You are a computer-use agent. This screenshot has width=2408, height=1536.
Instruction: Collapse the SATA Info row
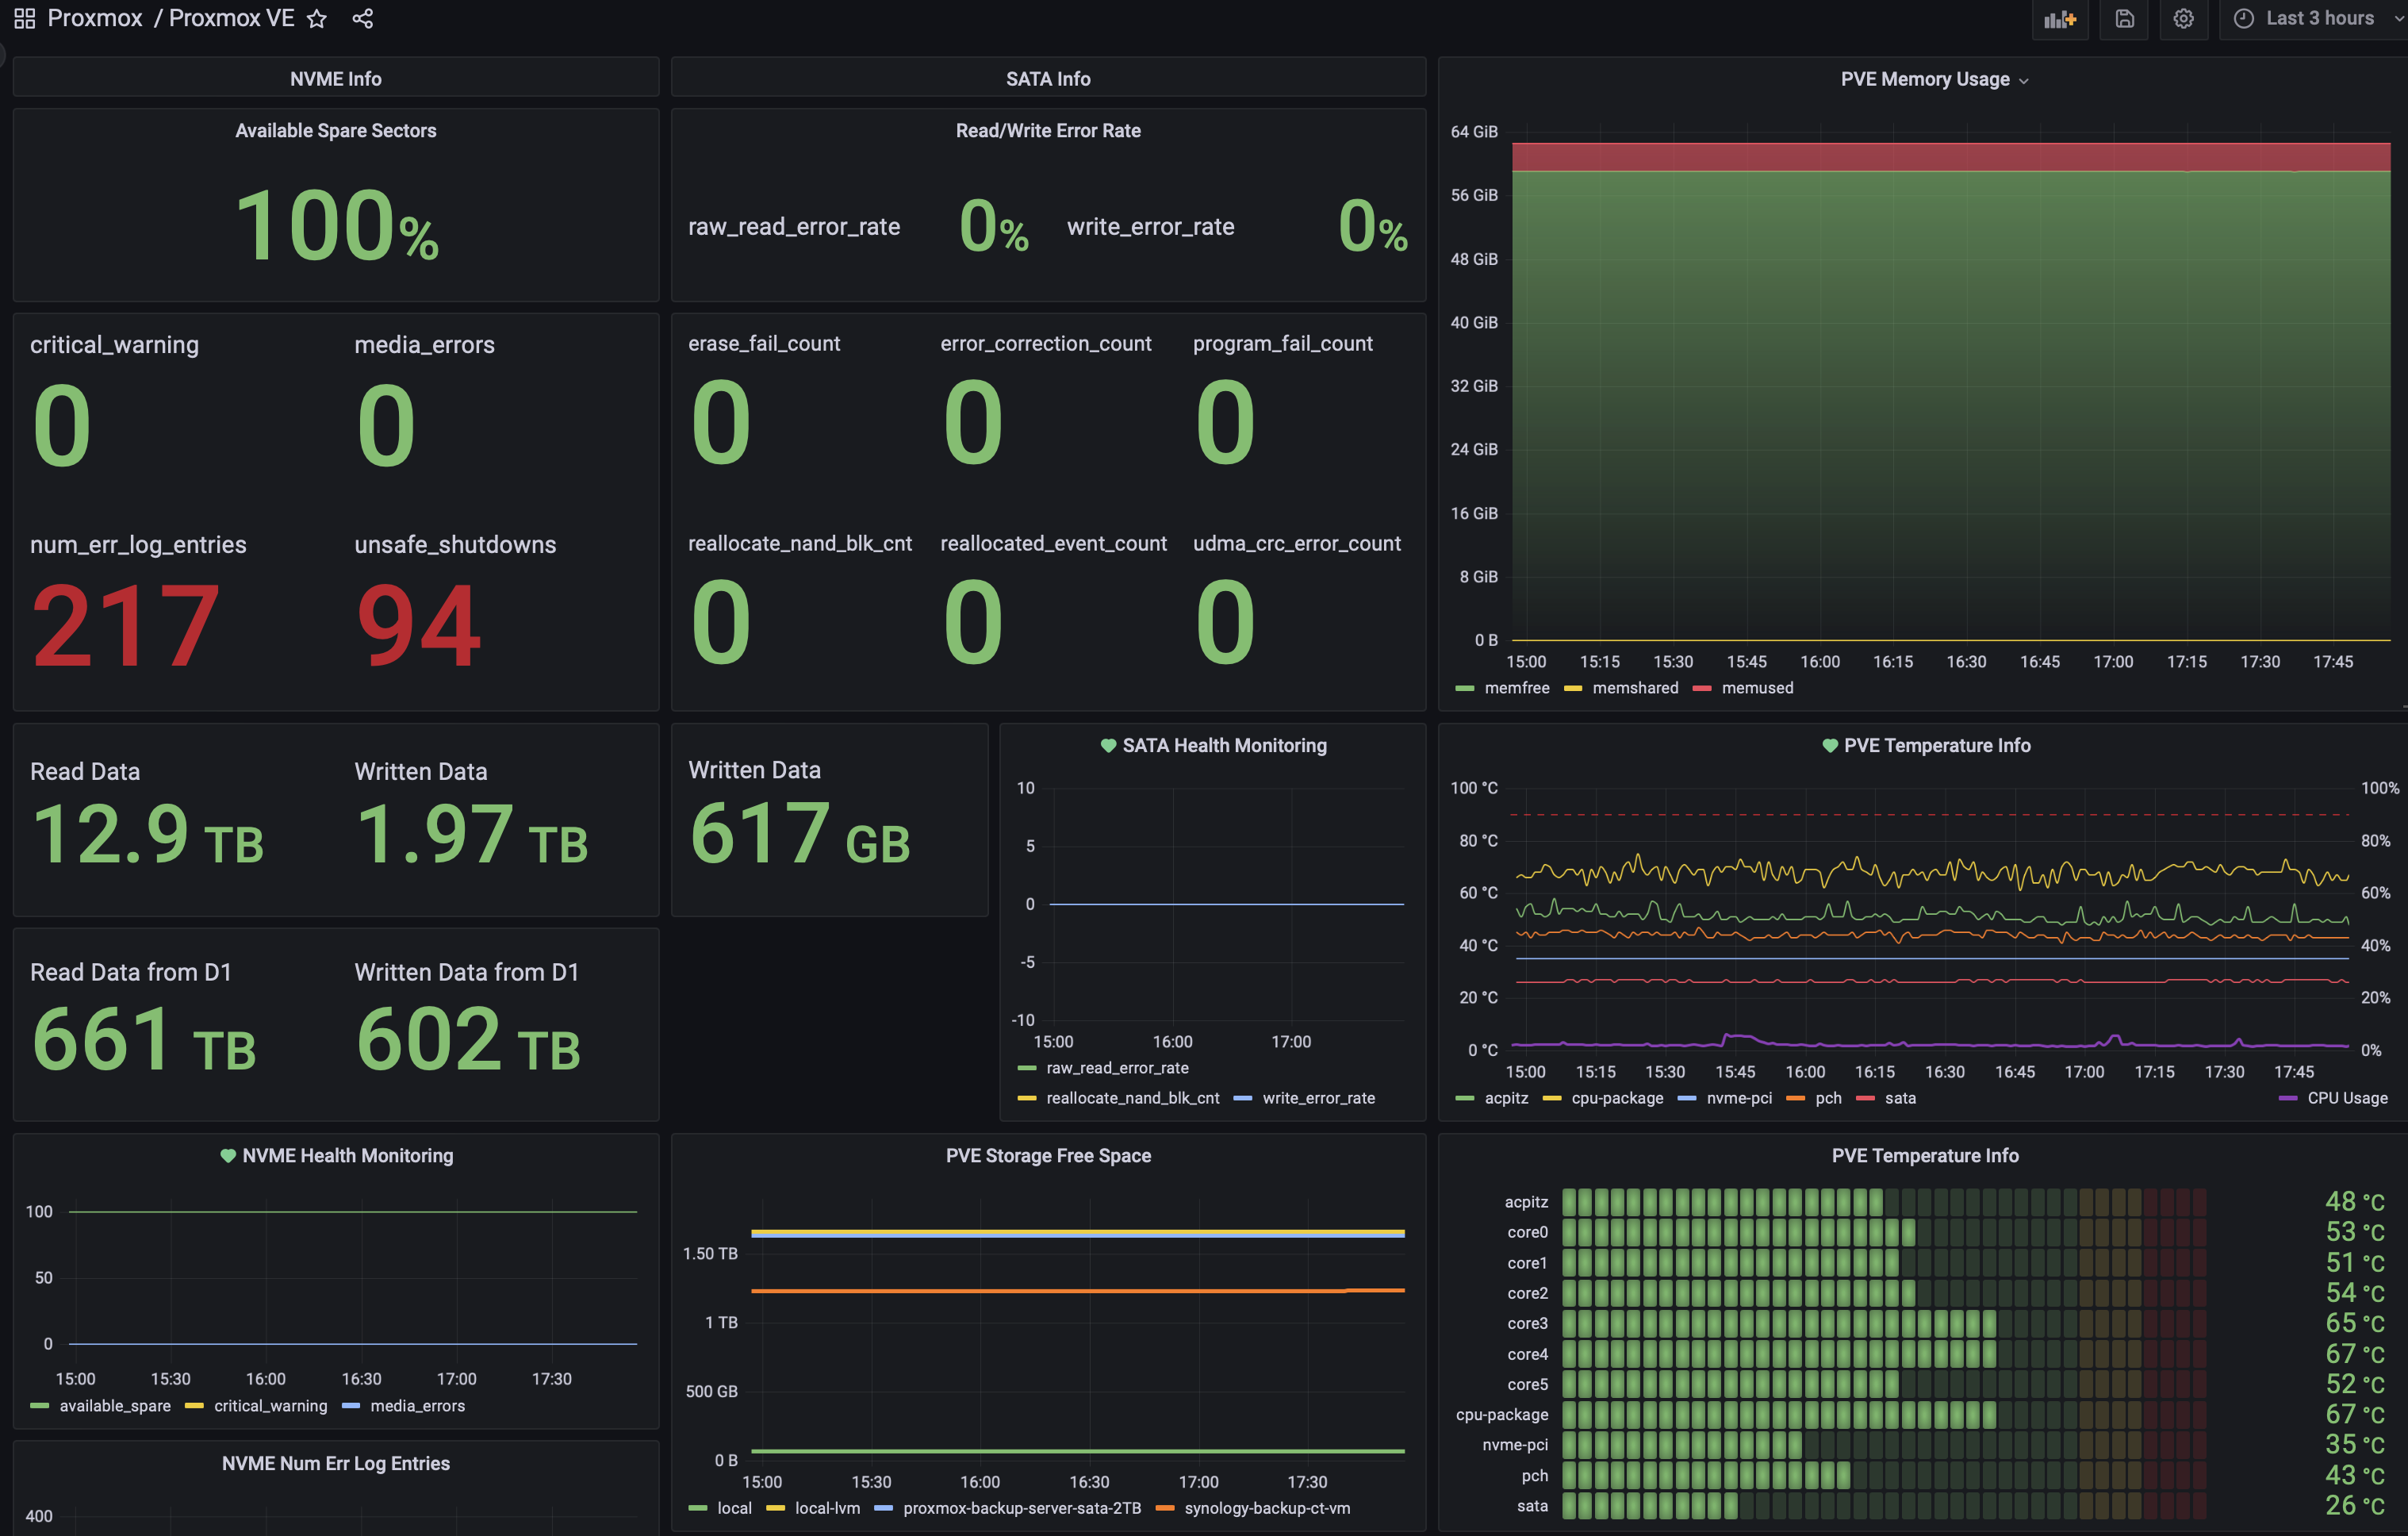tap(1047, 79)
